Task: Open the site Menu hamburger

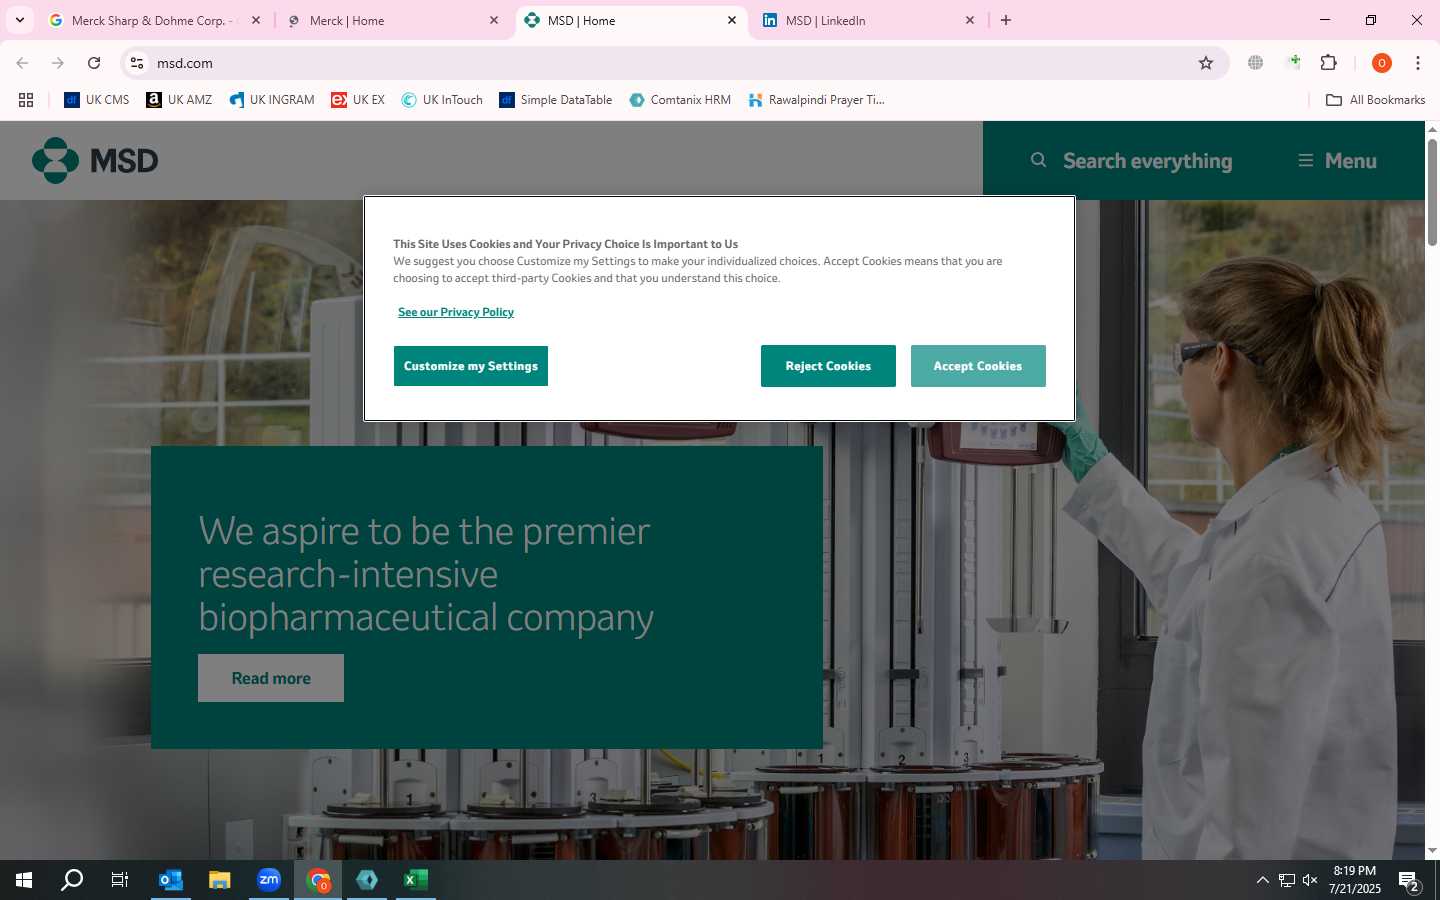Action: [x=1337, y=161]
